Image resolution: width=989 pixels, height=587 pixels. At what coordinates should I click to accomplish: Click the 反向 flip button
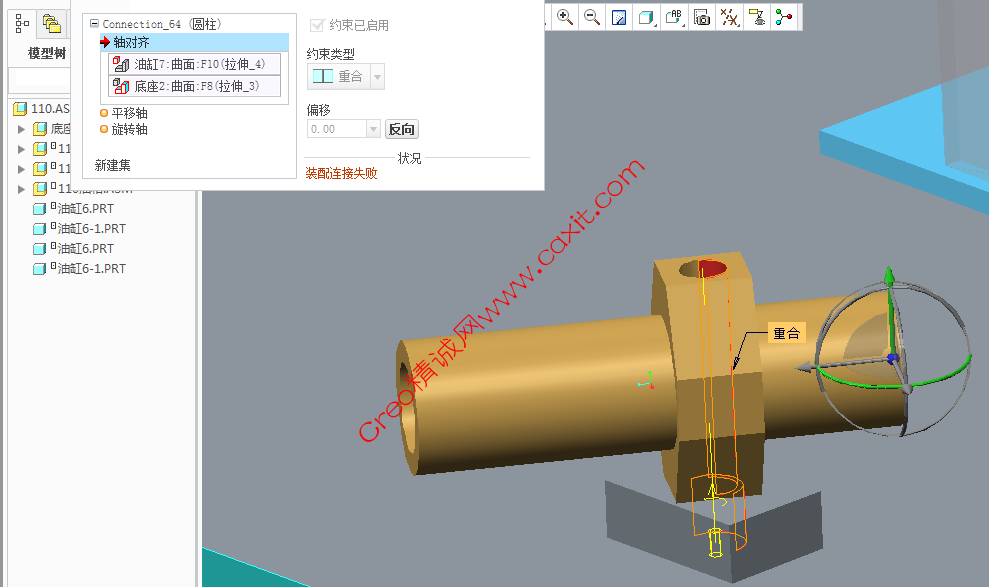pos(402,129)
